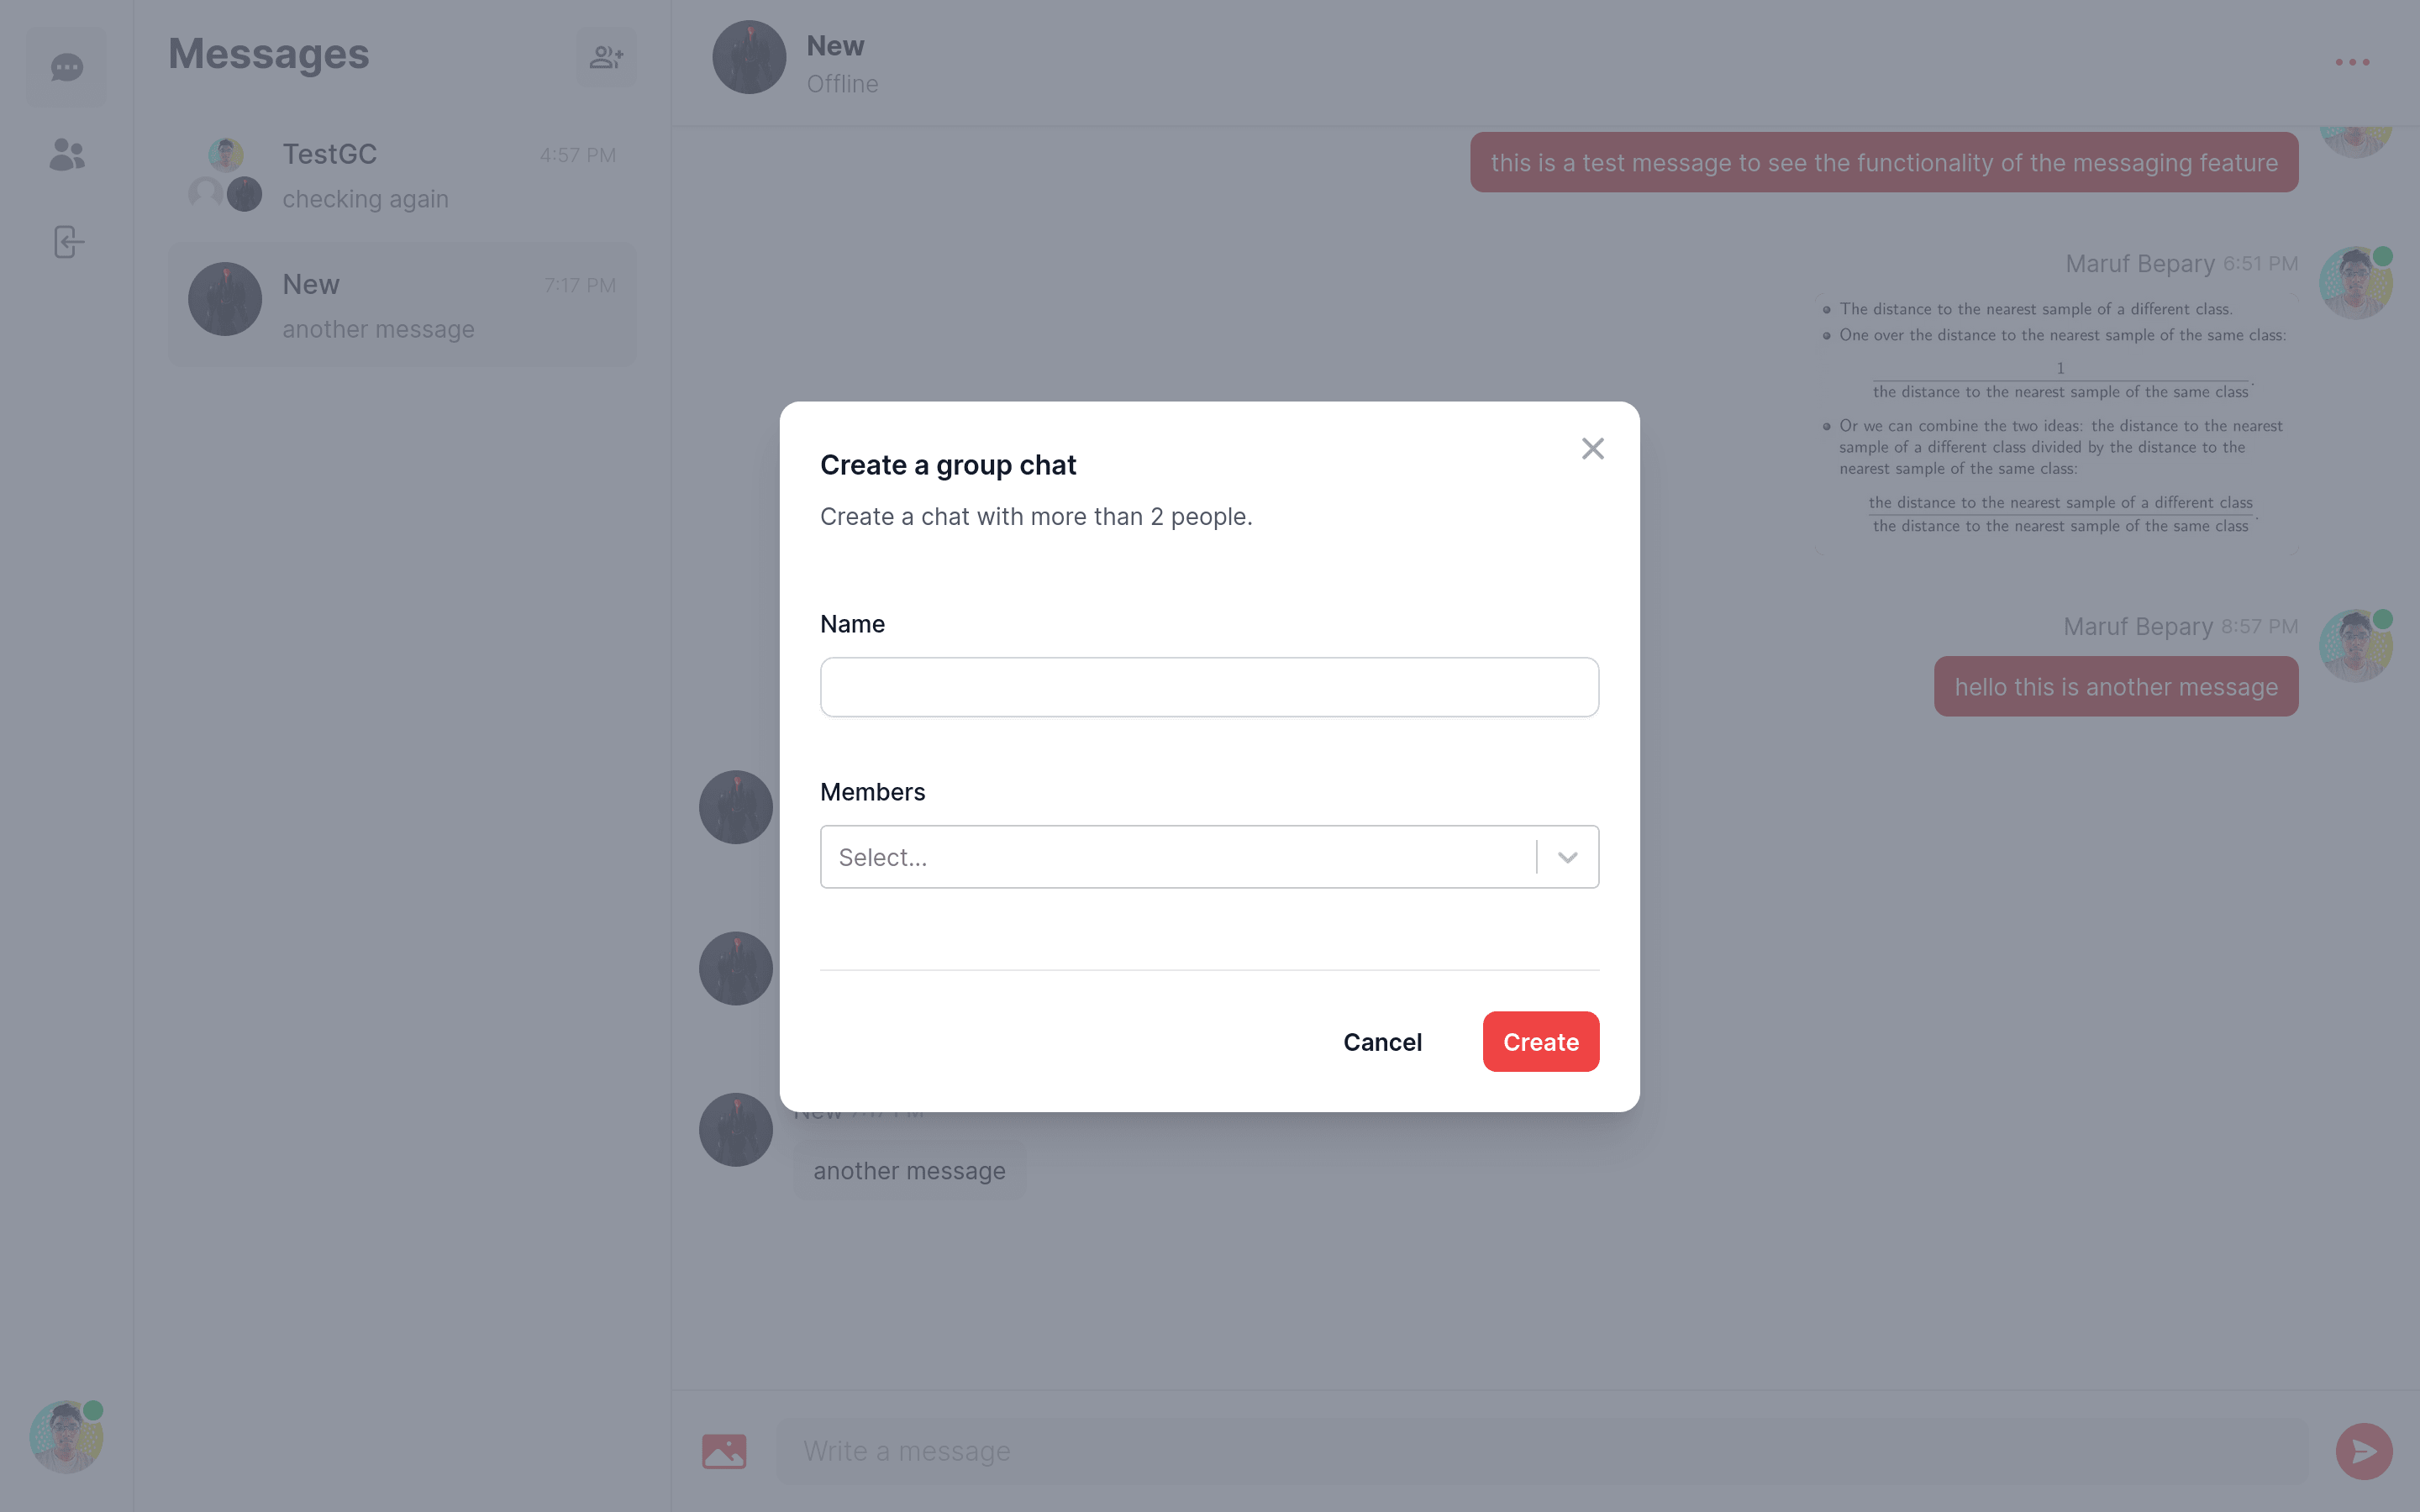Click the Create button to confirm group
The height and width of the screenshot is (1512, 2420).
point(1540,1042)
